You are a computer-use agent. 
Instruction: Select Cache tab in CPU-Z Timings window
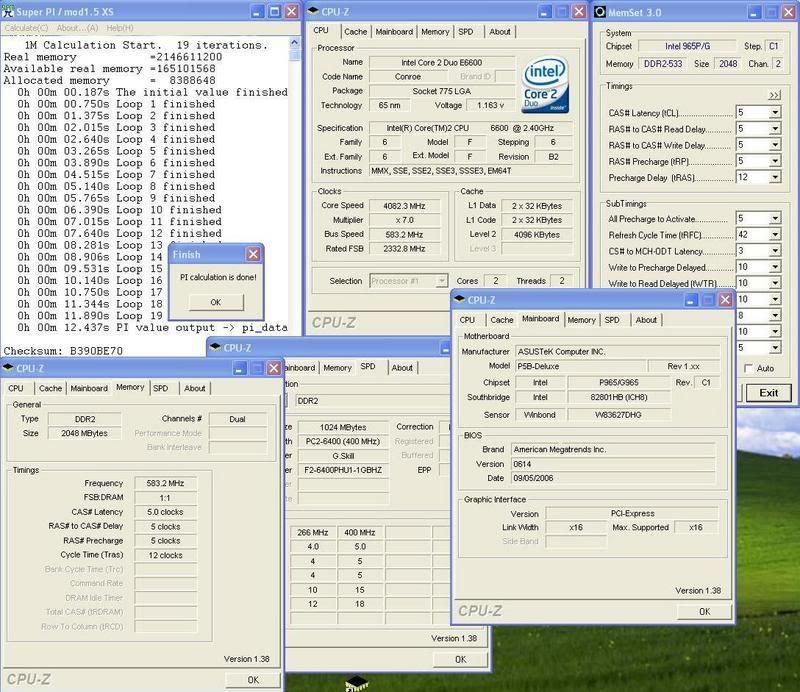tap(50, 388)
